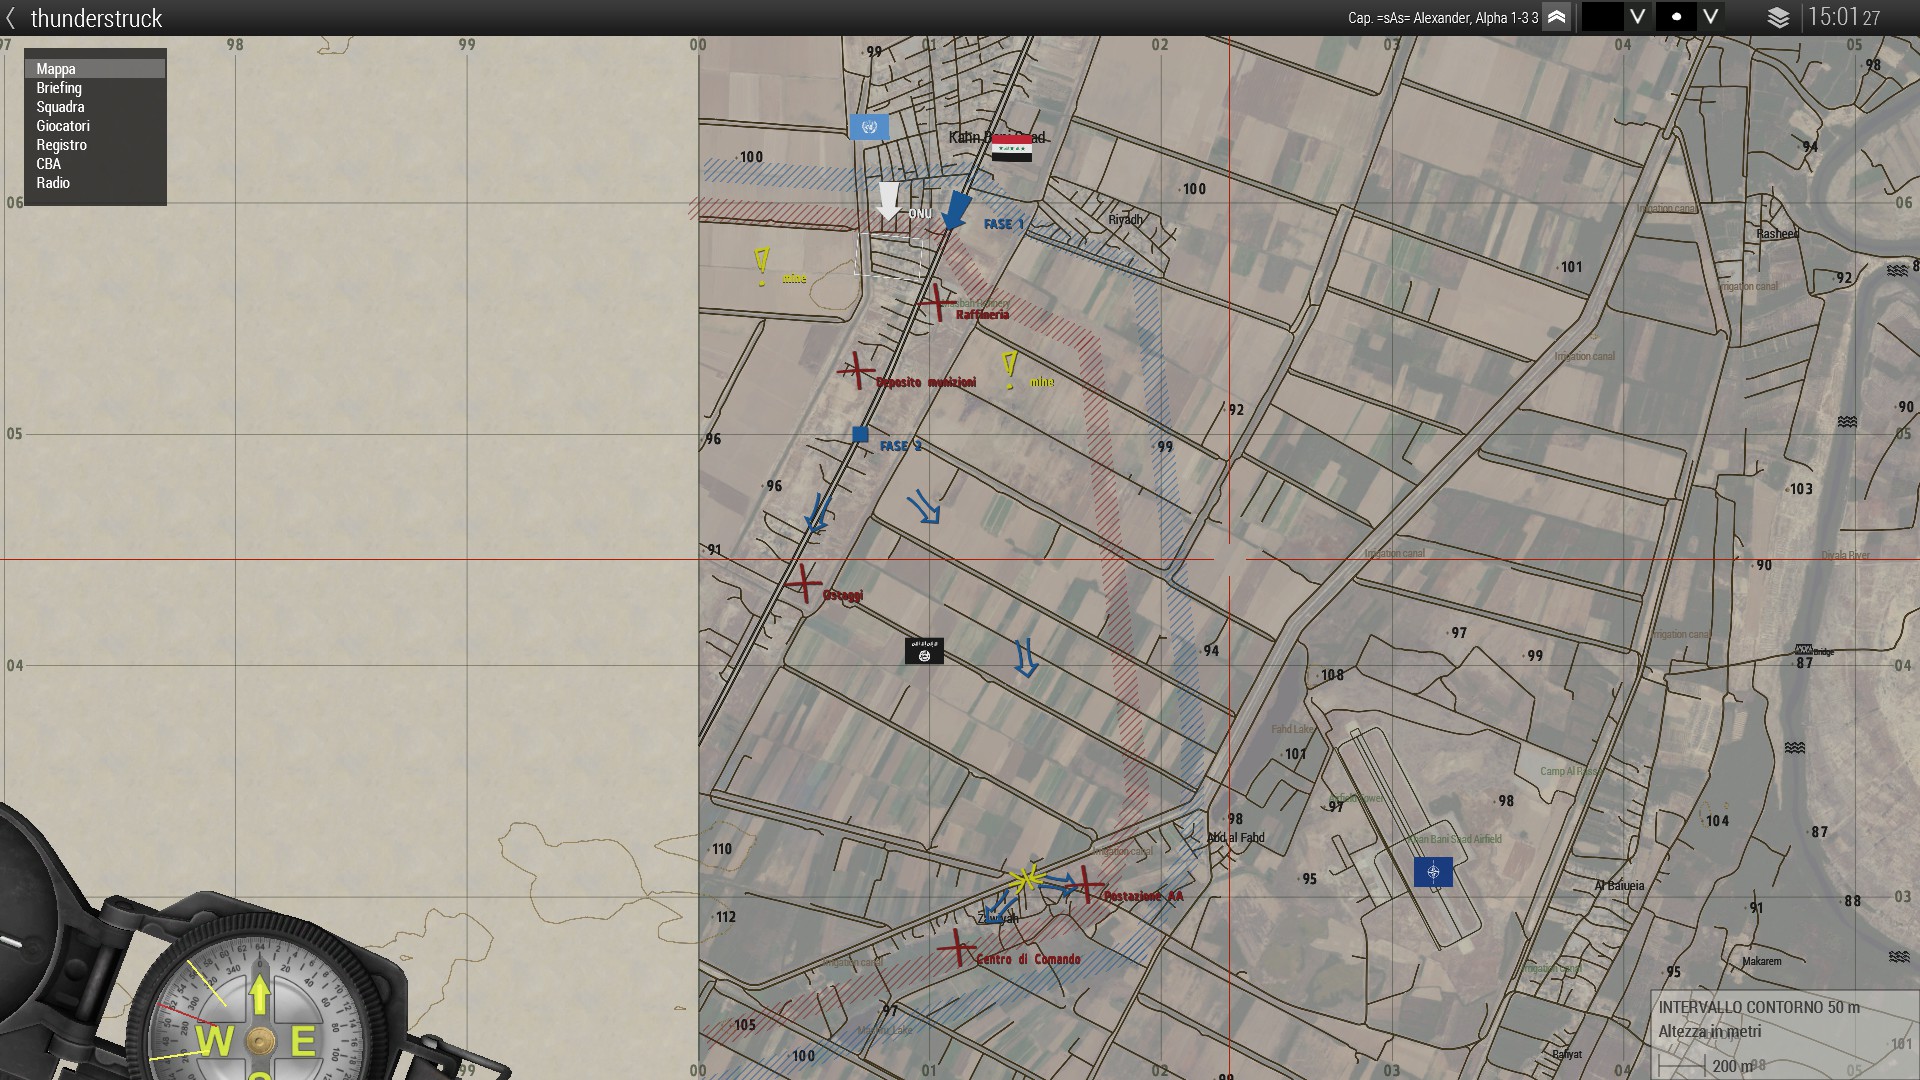Select Mappa in the side menu
The width and height of the screenshot is (1920, 1080).
(x=95, y=69)
